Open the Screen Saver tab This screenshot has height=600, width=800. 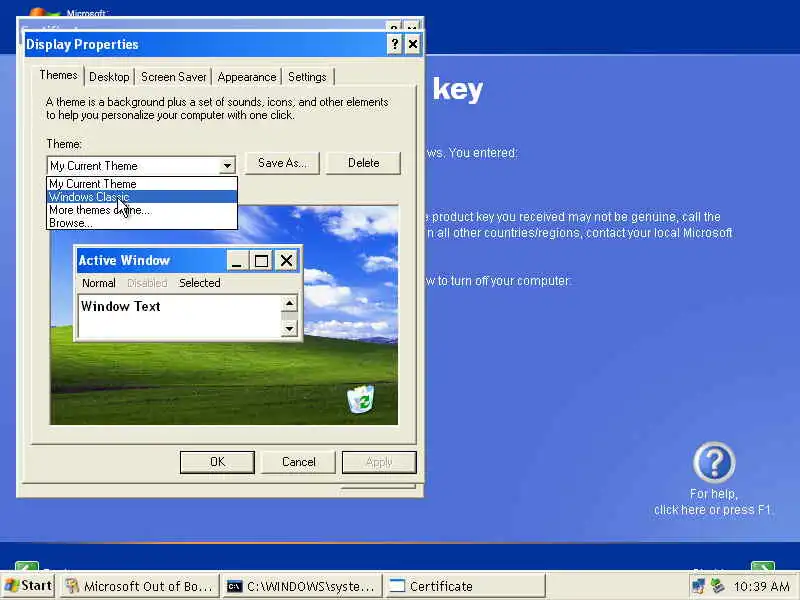pyautogui.click(x=173, y=77)
